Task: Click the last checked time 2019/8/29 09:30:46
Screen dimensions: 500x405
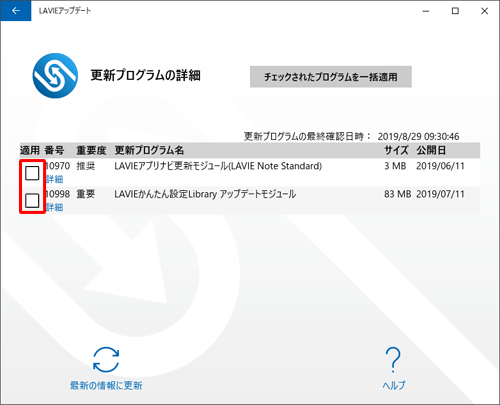Action: click(418, 136)
